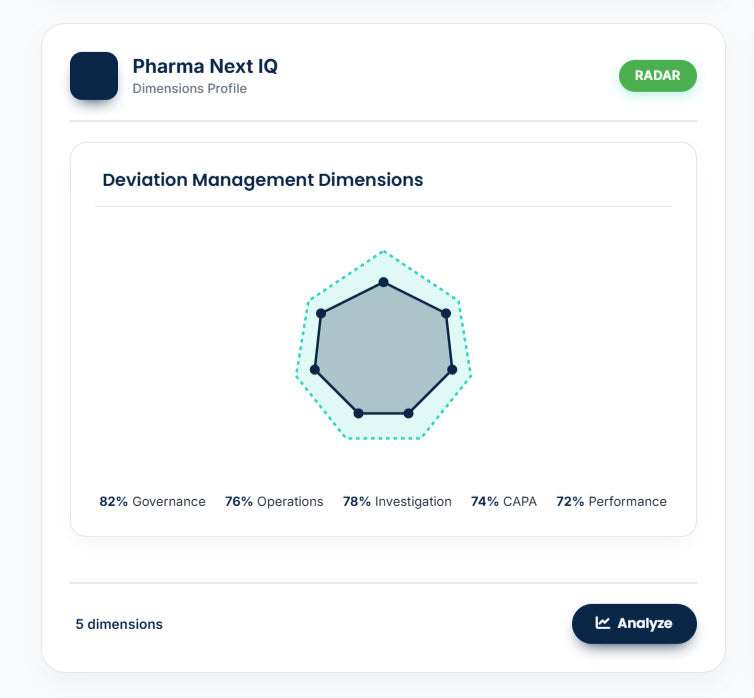Click the 76% Operations legend entry
754x698 pixels.
tap(274, 501)
